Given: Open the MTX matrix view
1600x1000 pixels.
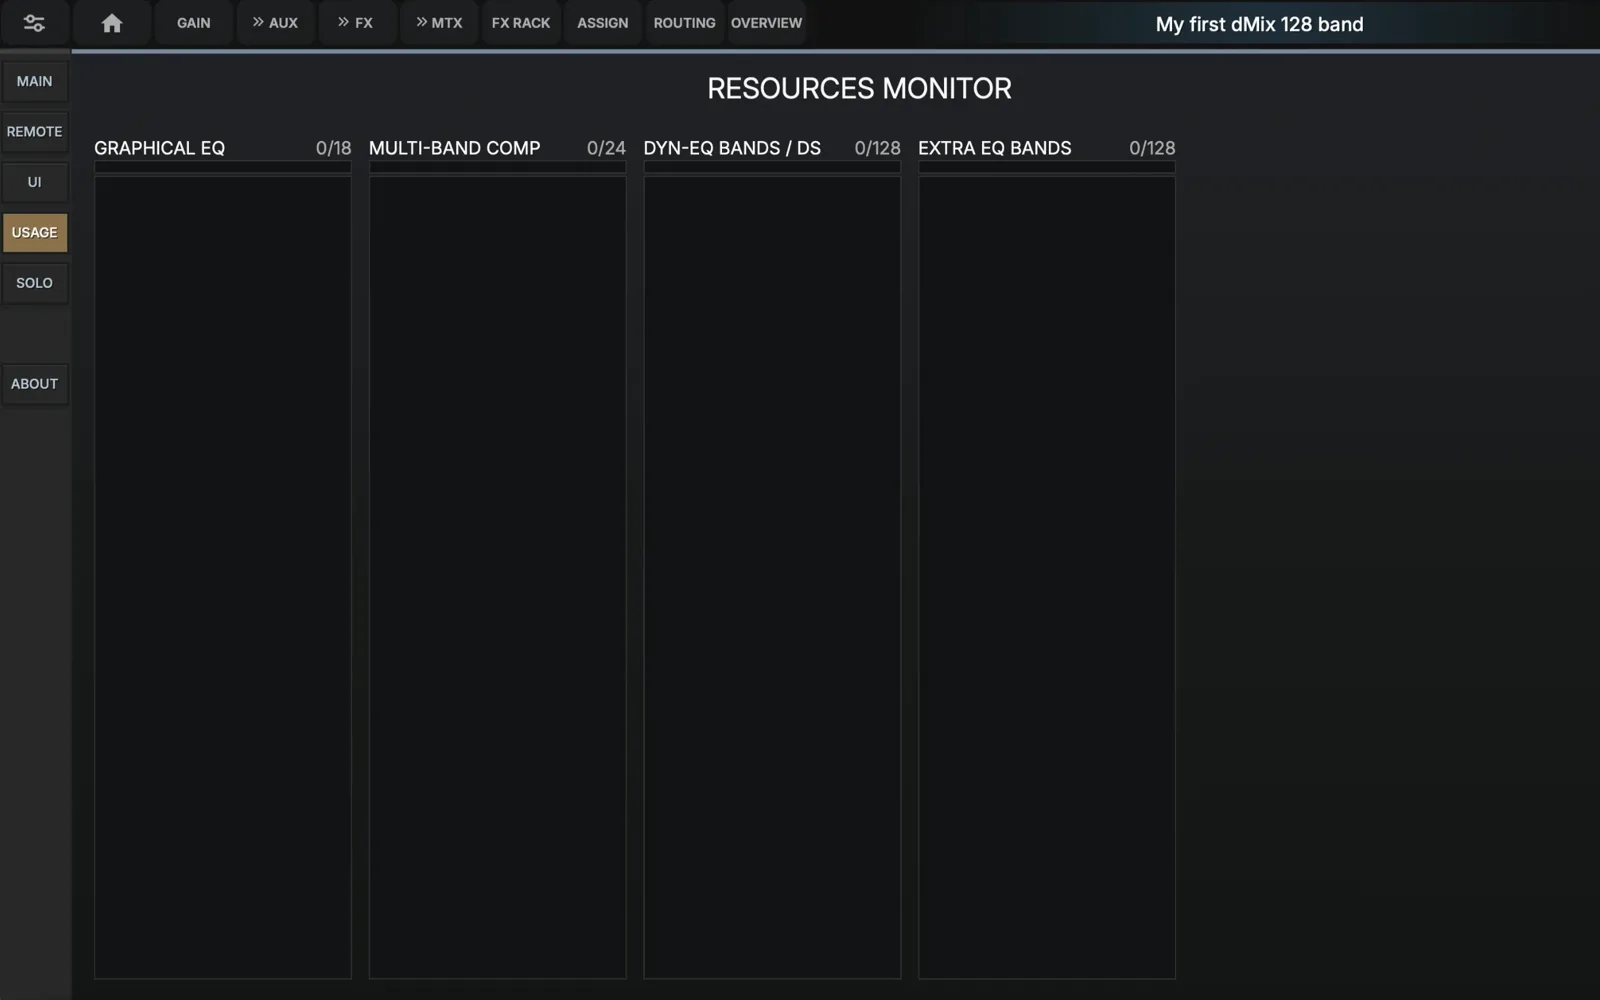Looking at the screenshot, I should click(439, 23).
